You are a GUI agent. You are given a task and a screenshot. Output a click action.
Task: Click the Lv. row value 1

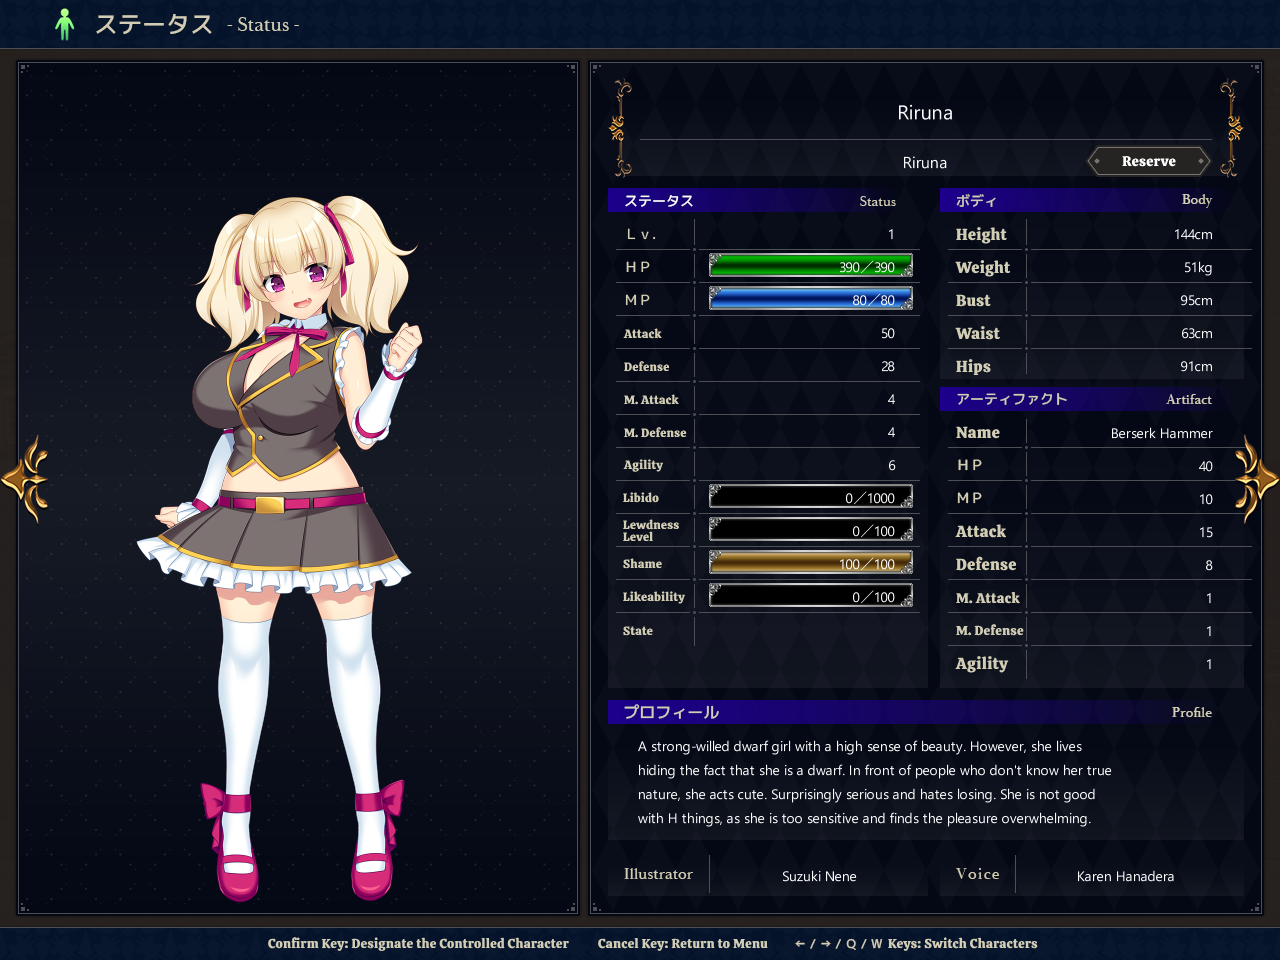point(891,234)
